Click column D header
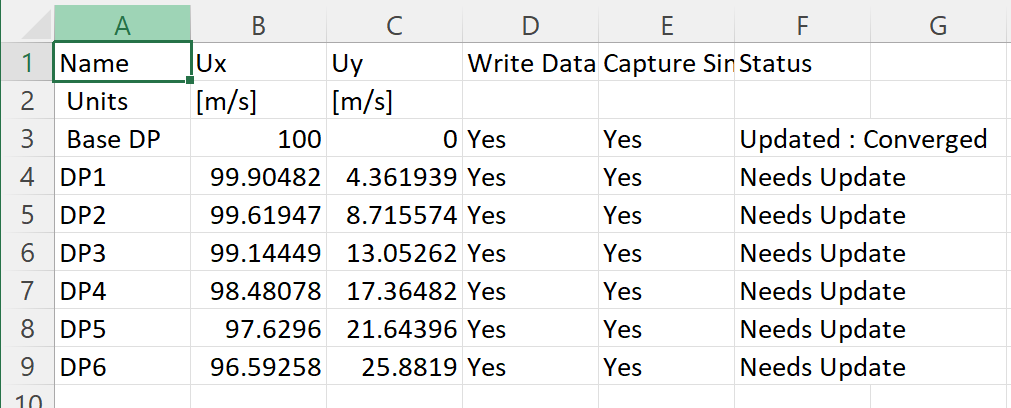 point(530,23)
